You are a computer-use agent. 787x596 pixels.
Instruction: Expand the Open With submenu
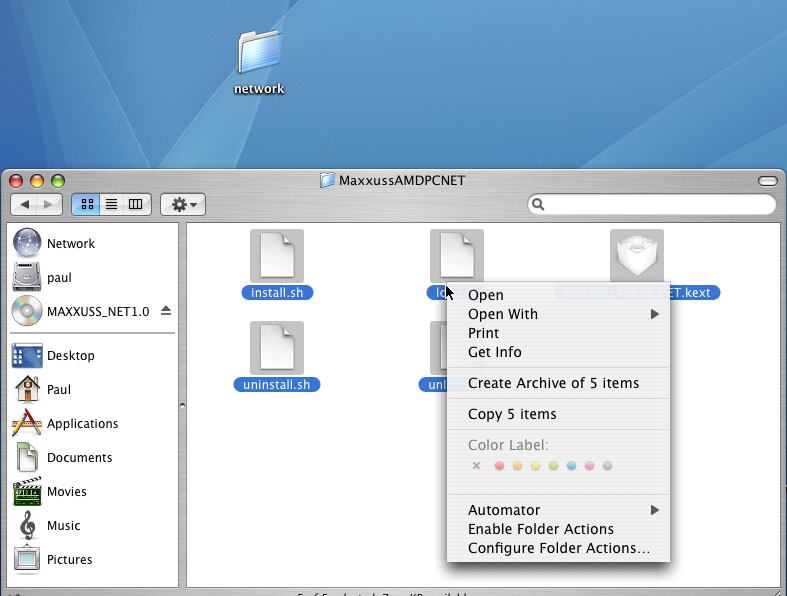tap(558, 314)
